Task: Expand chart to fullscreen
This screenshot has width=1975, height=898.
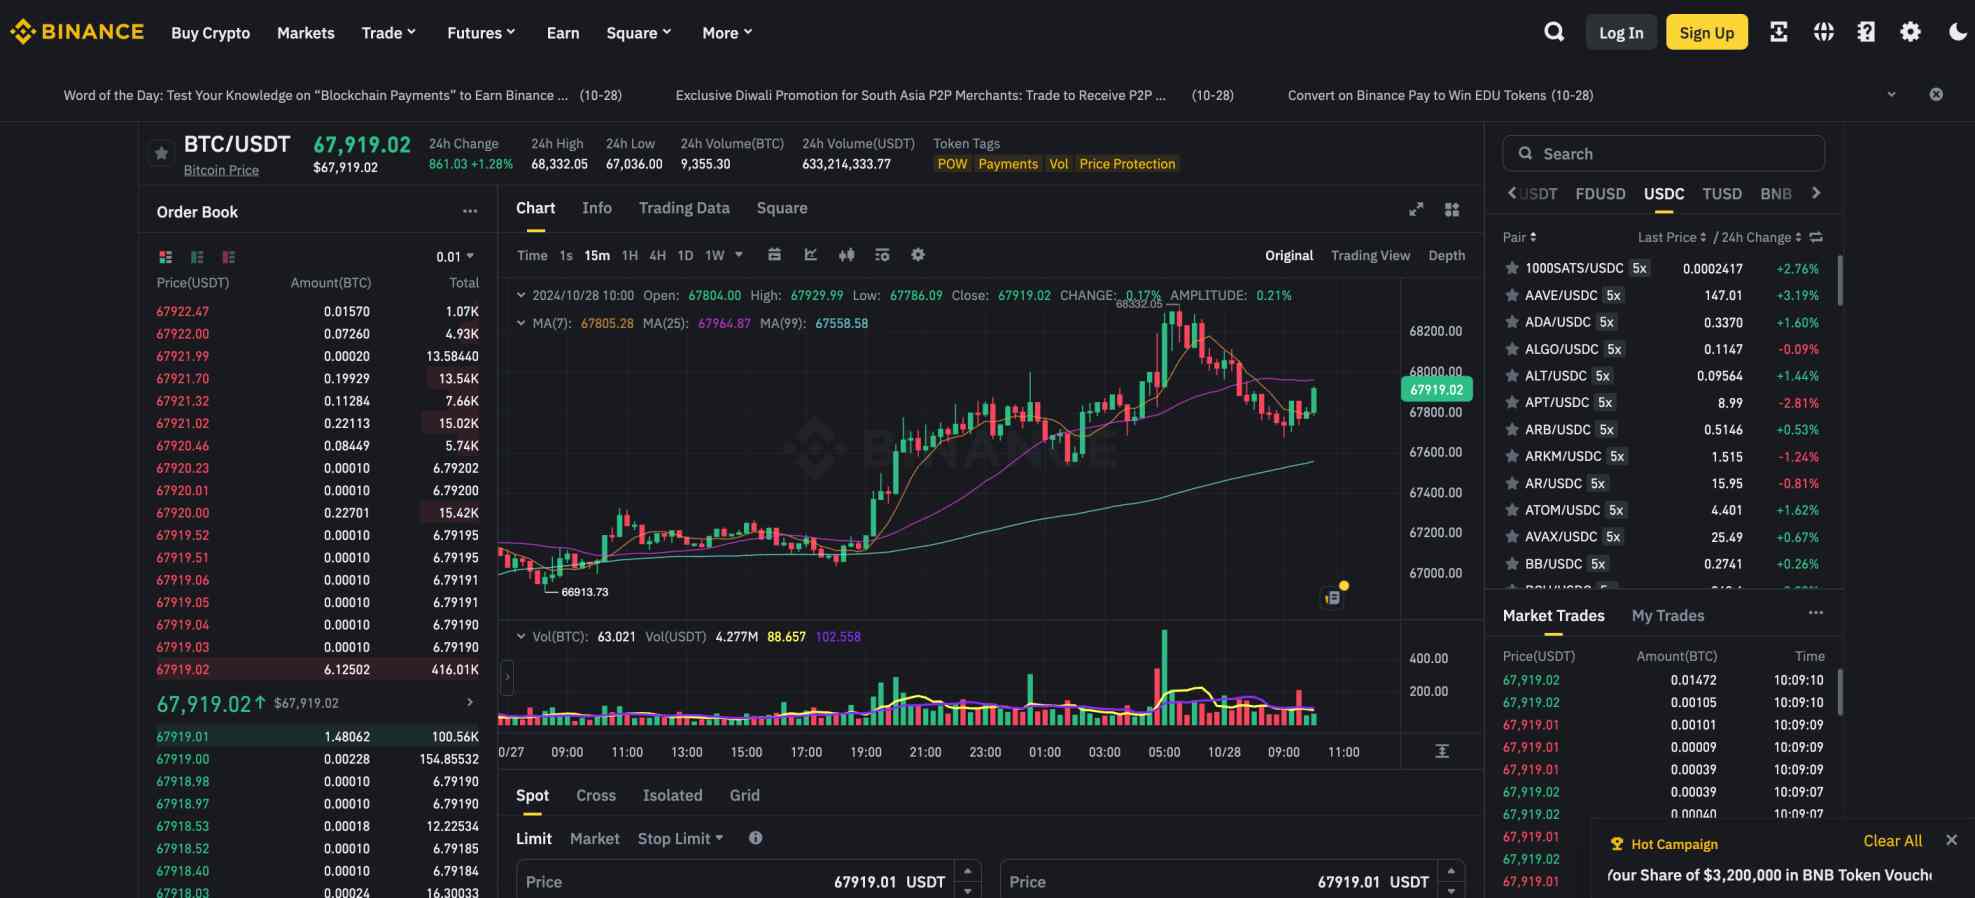Action: pyautogui.click(x=1416, y=209)
